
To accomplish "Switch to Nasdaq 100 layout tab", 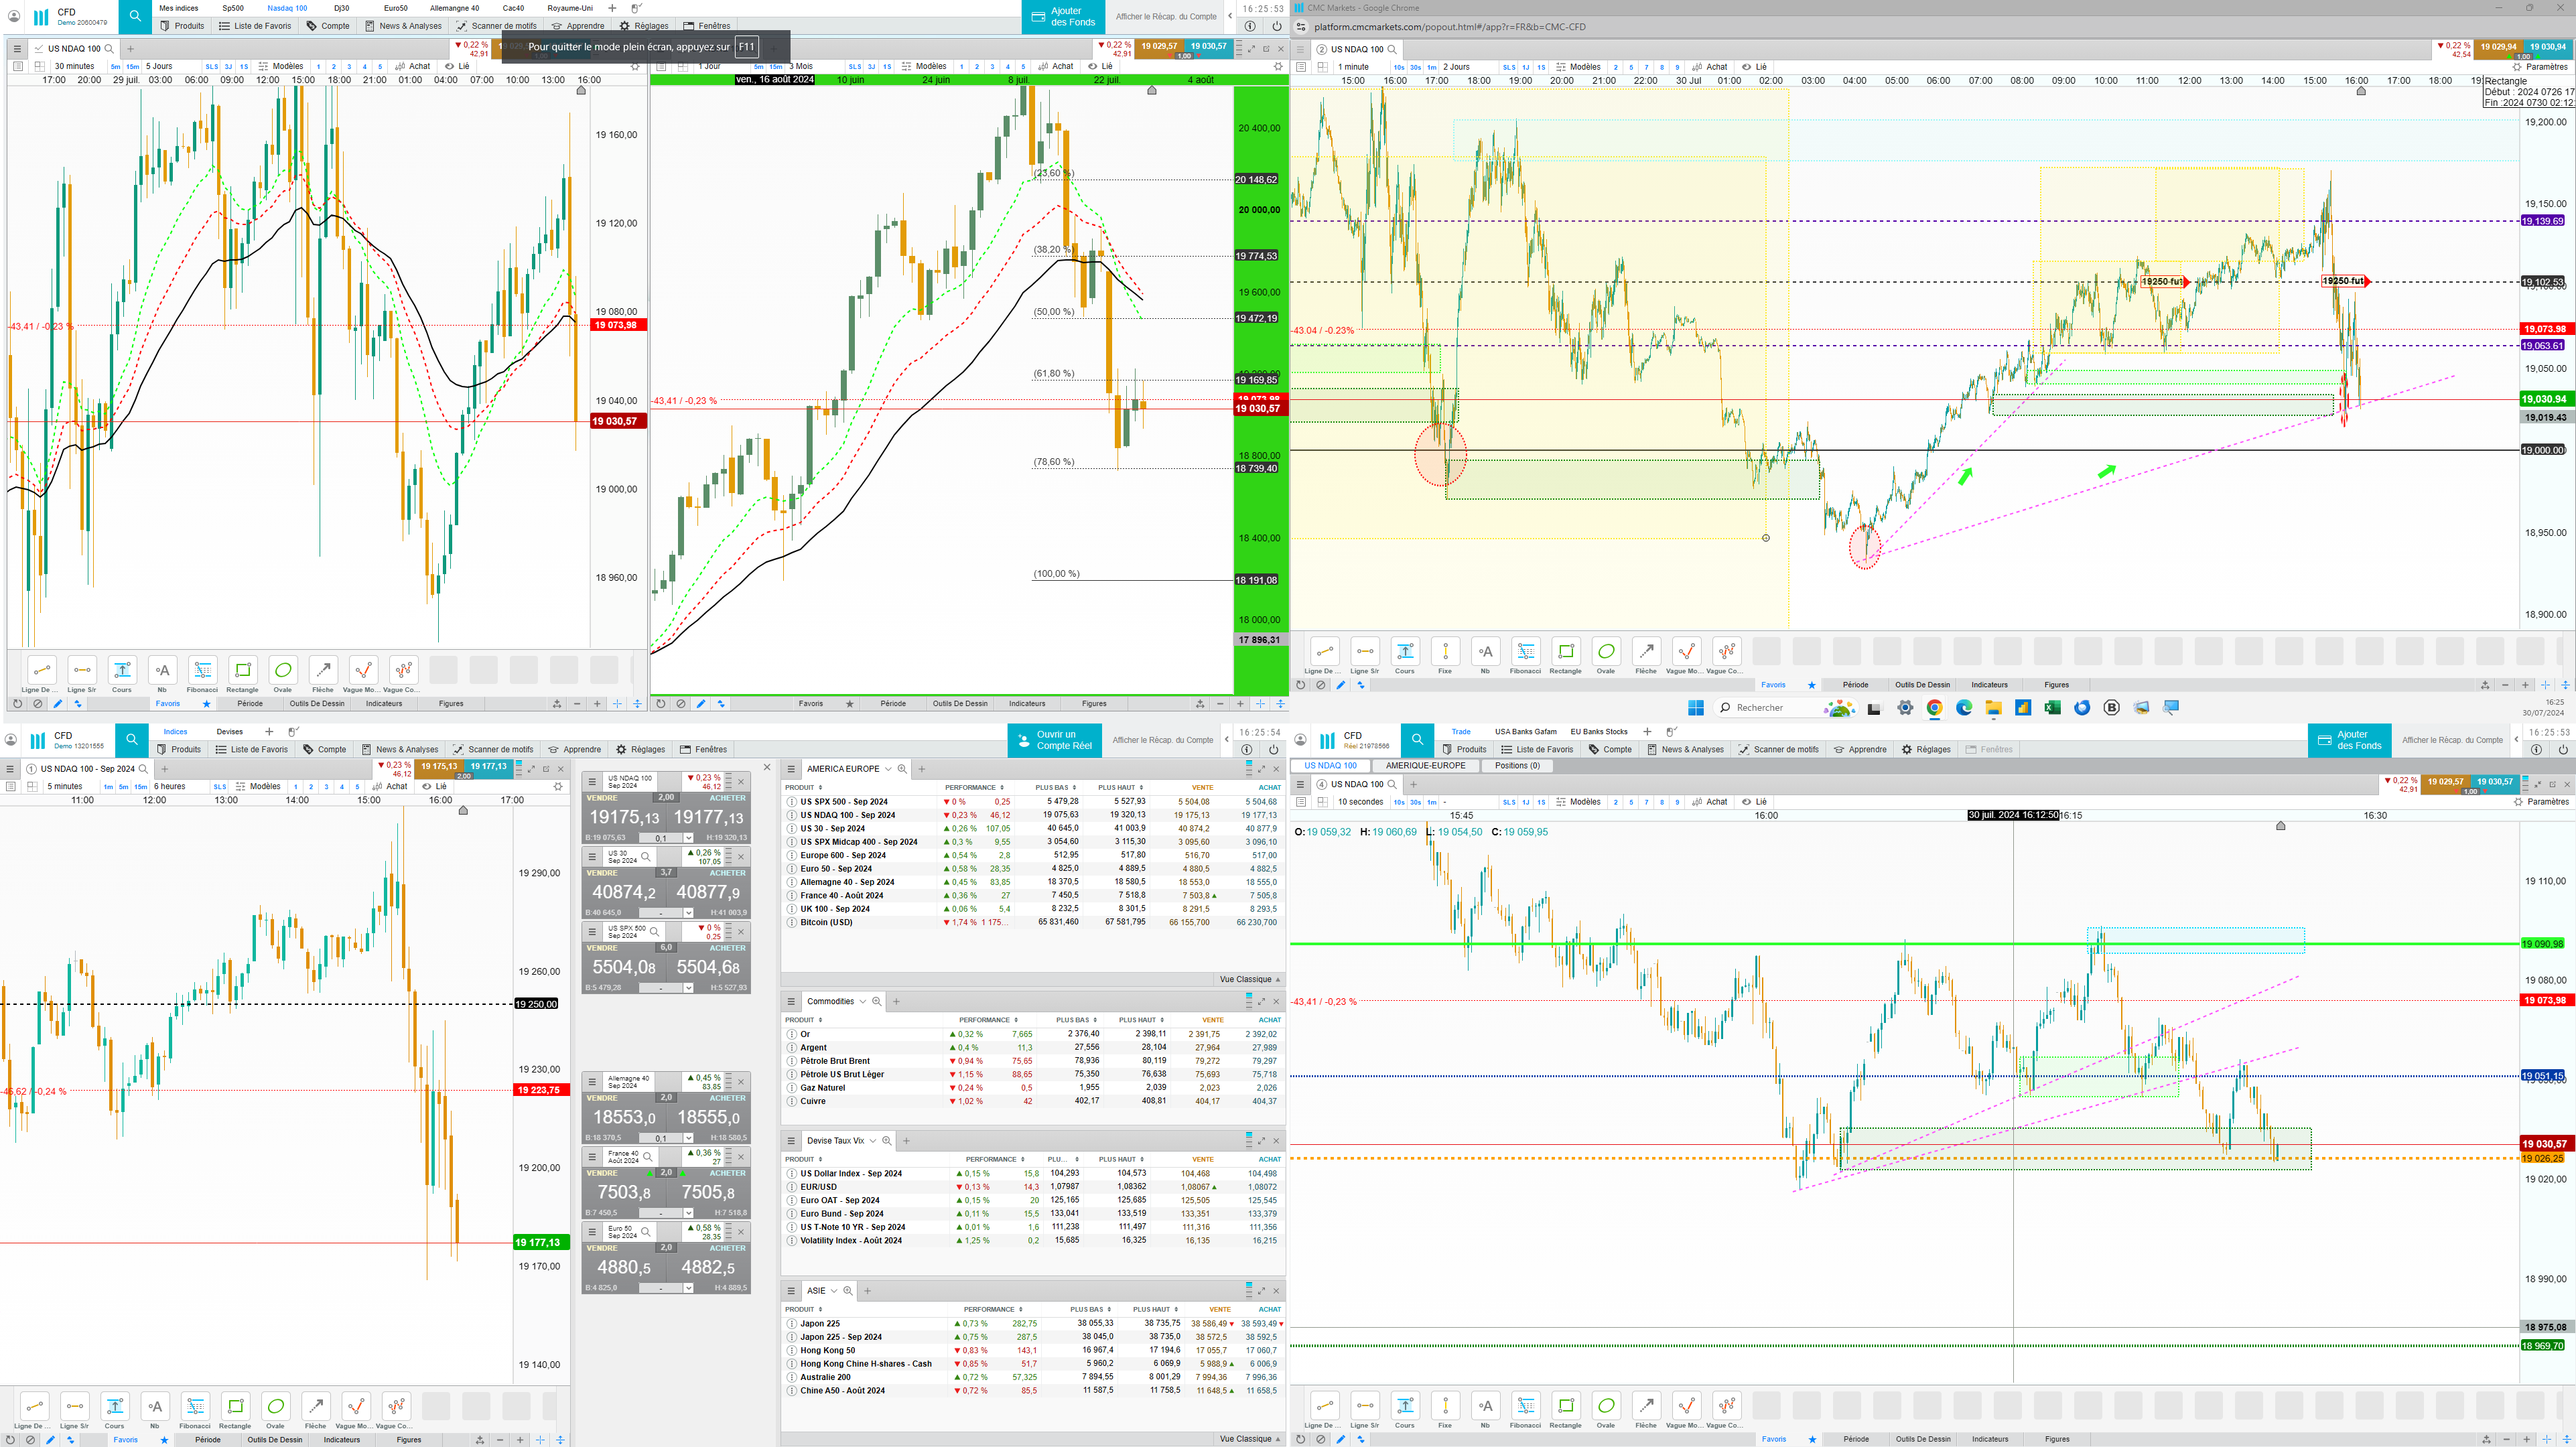I will coord(287,8).
